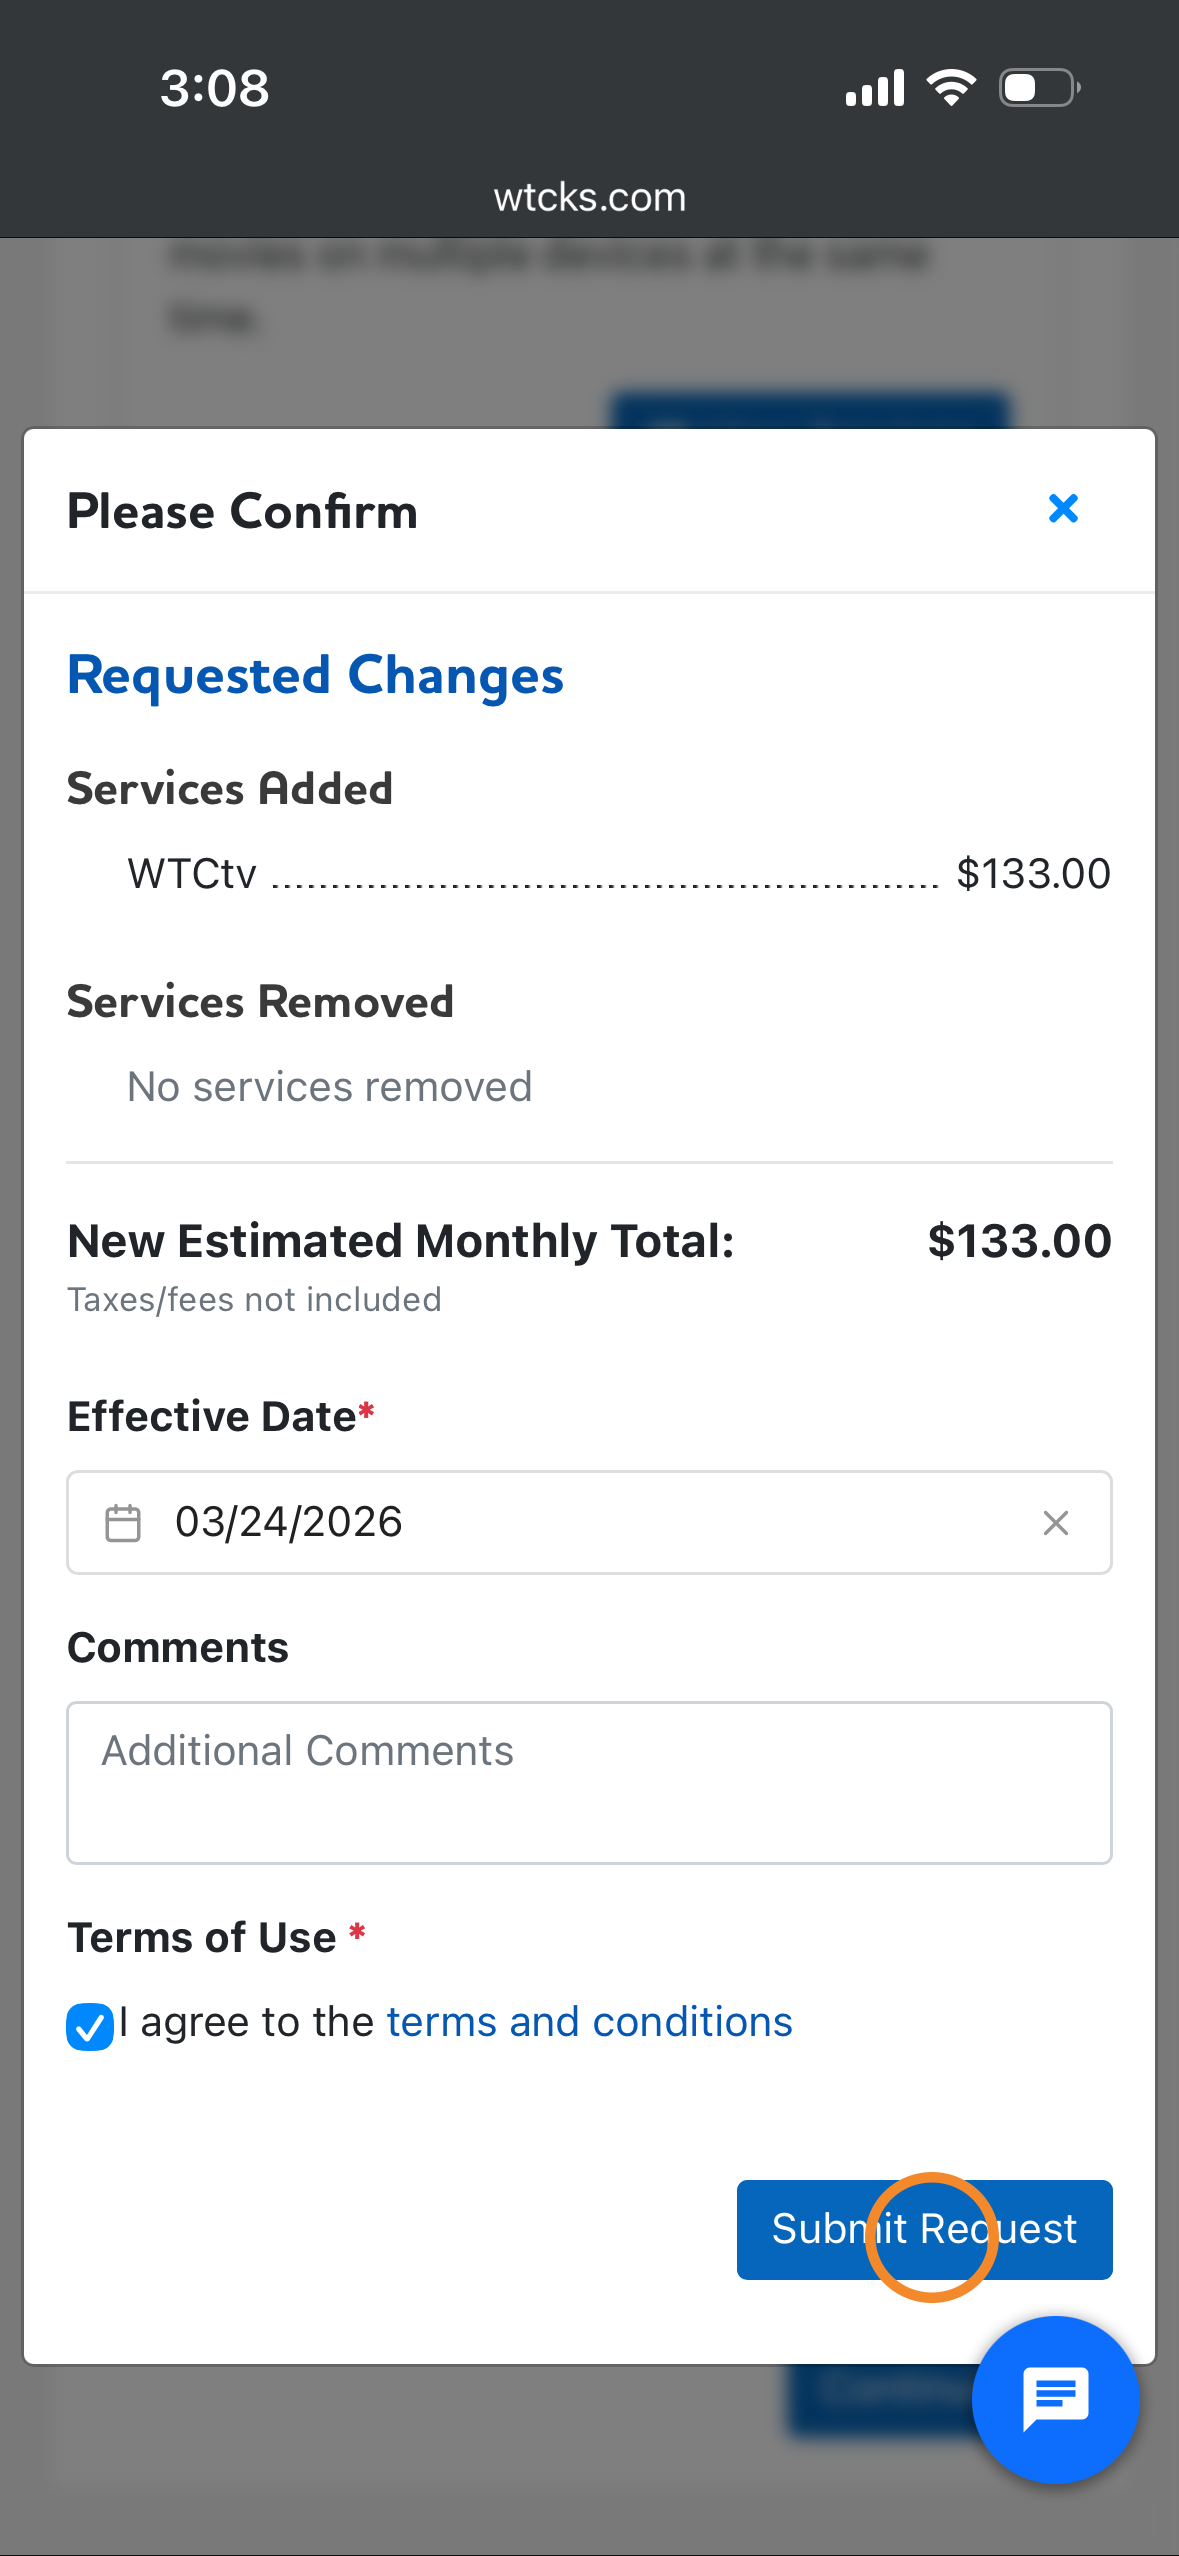
Task: Tap the cellular signal bars
Action: 875,88
